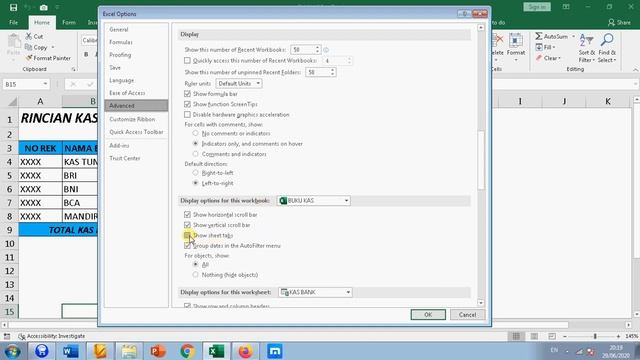This screenshot has width=640, height=360.
Task: Open the BUKU KAS workbook dropdown
Action: 313,200
